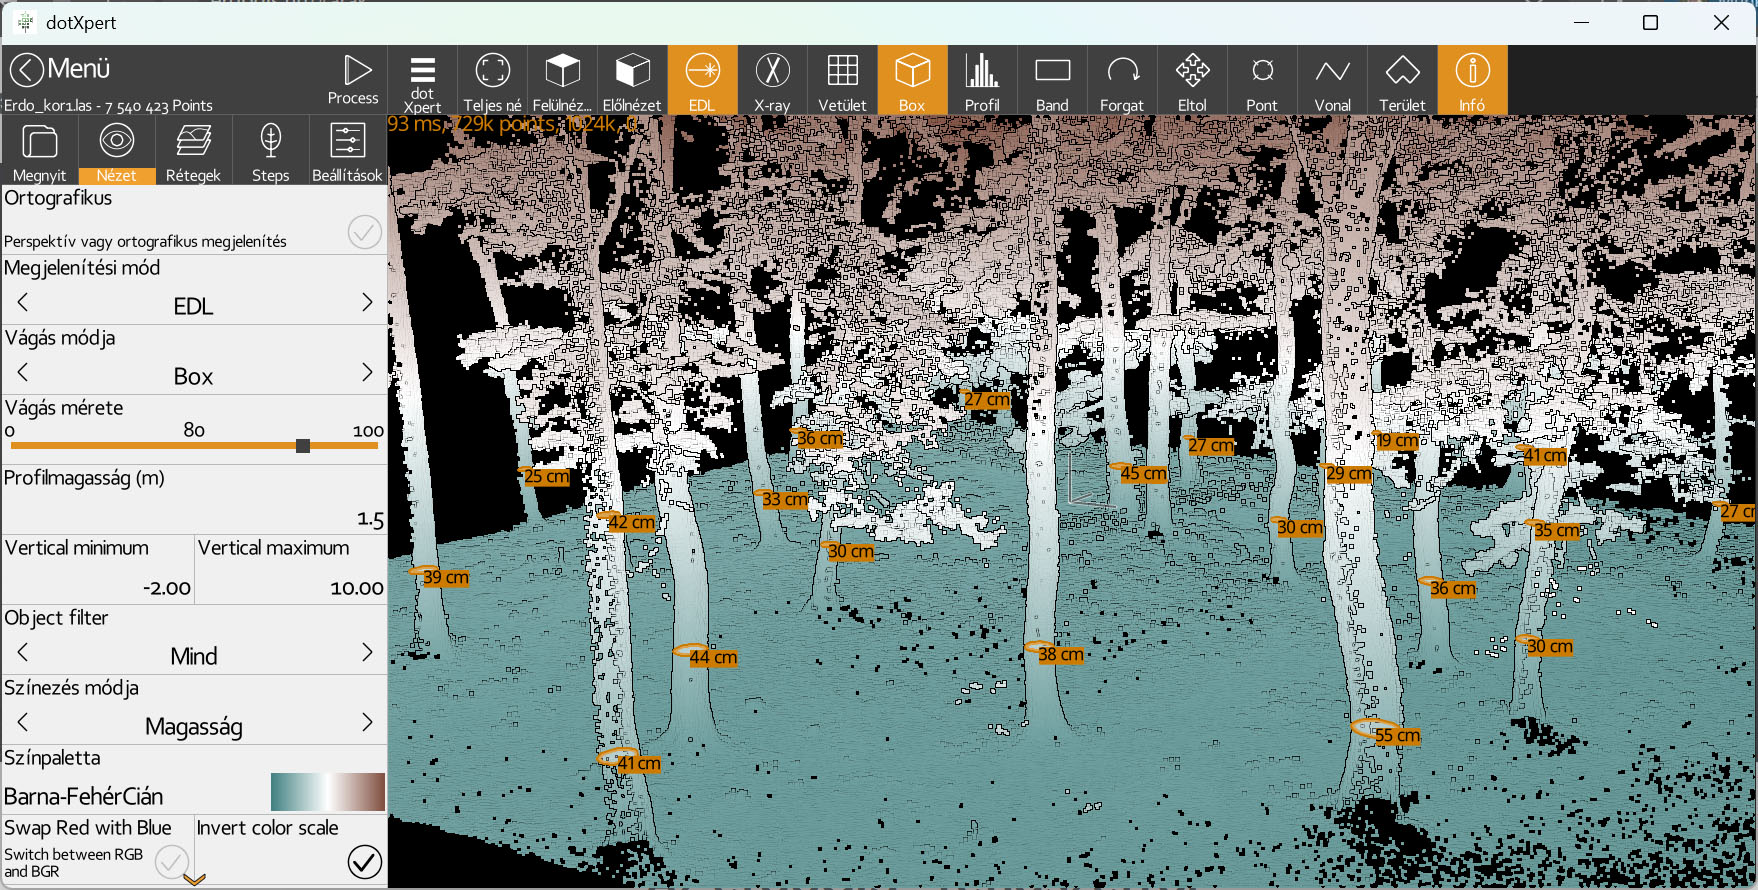Go back using the Menü button

pos(60,69)
